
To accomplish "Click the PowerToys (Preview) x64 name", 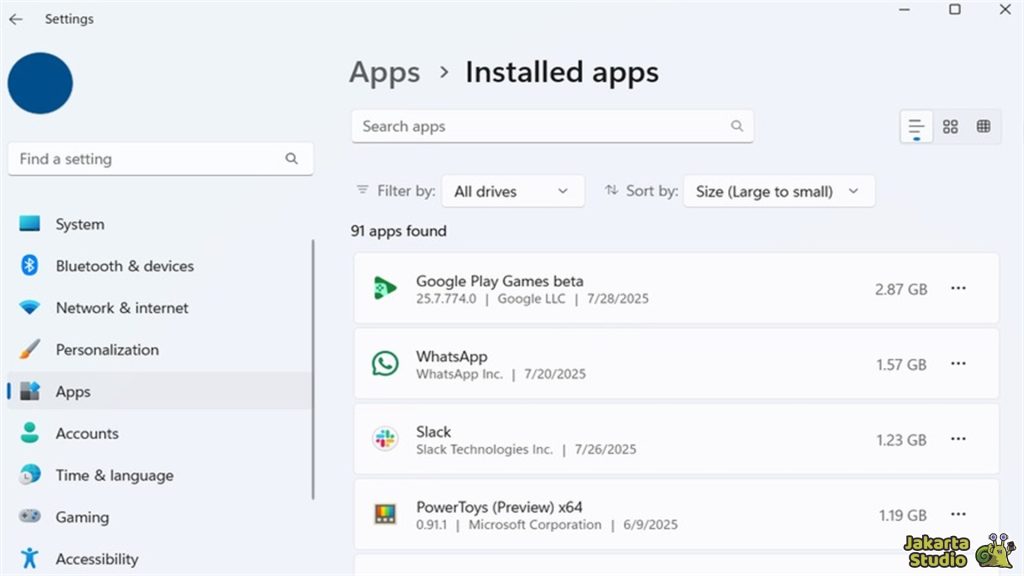I will [499, 507].
